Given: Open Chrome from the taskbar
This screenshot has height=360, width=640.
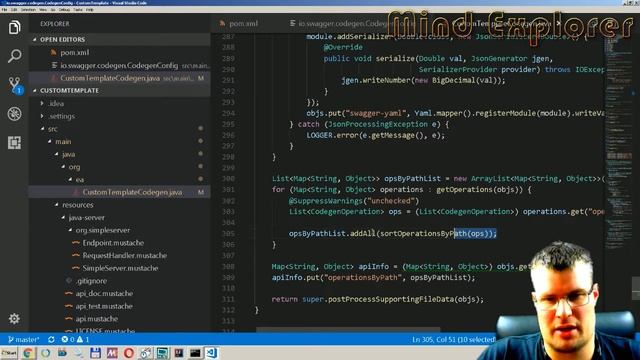Looking at the screenshot, I should click(x=28, y=353).
